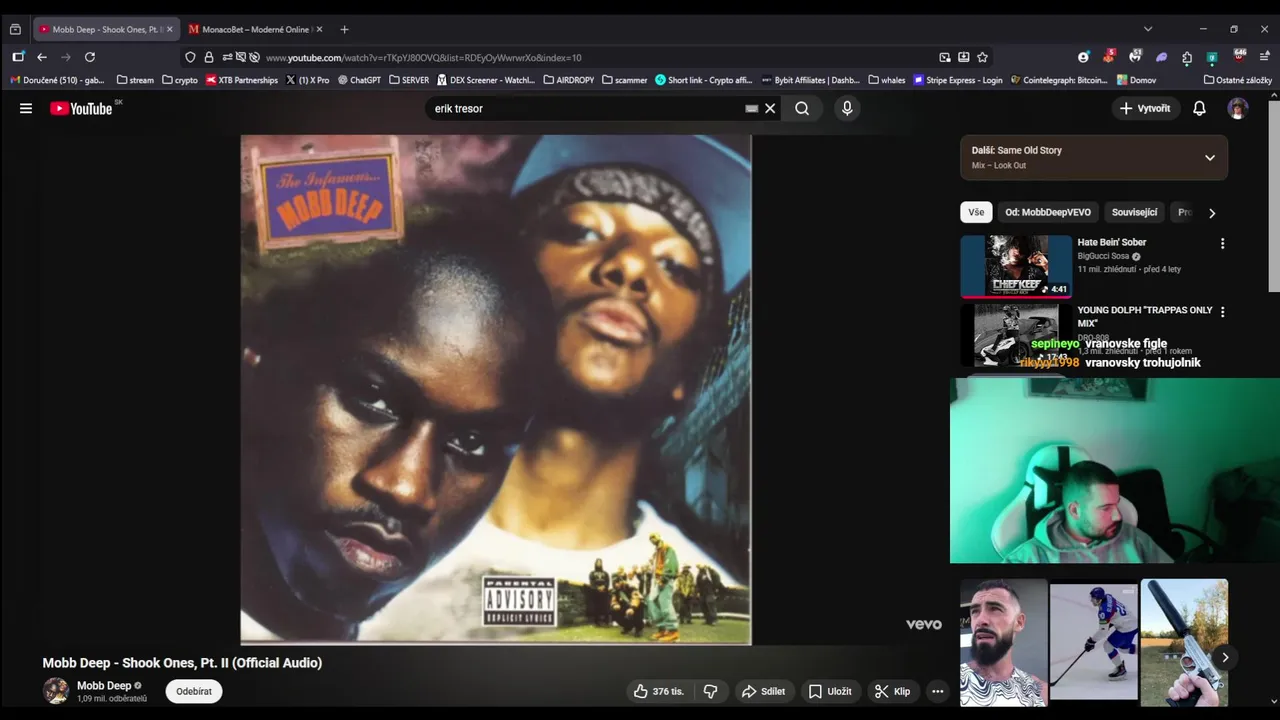
Task: Open the ChatGPT bookmark
Action: point(360,80)
